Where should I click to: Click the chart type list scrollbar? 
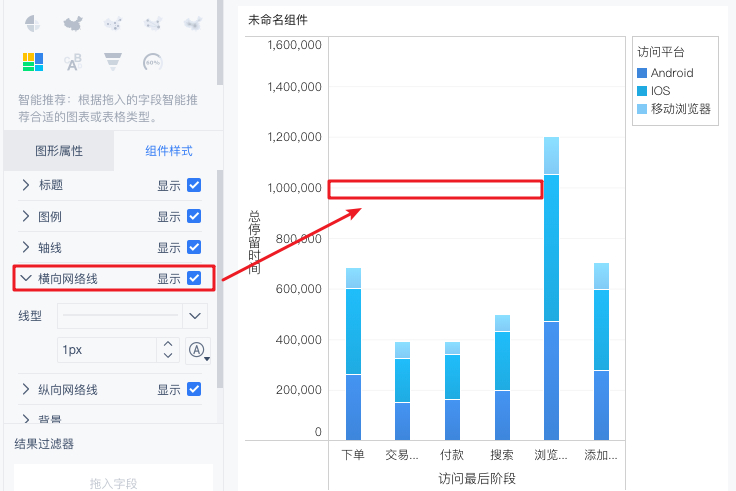tap(220, 42)
